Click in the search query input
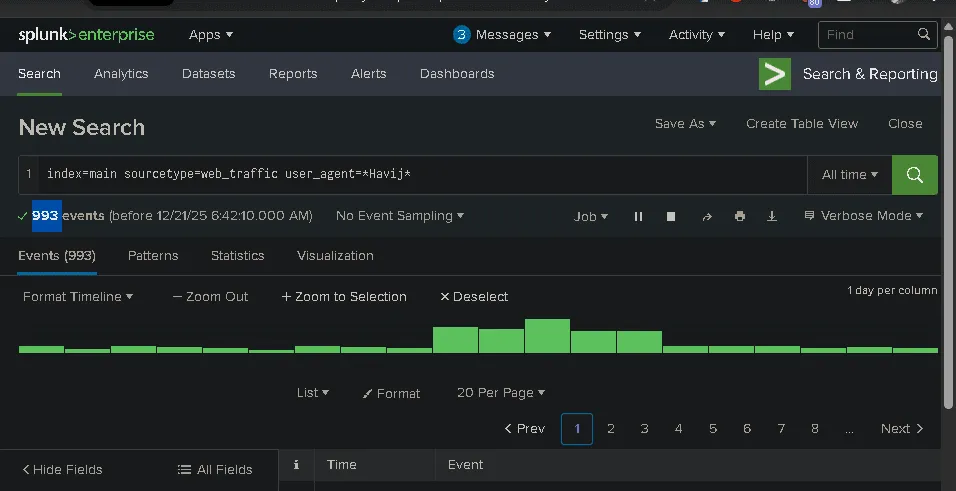The image size is (956, 491). [420, 175]
